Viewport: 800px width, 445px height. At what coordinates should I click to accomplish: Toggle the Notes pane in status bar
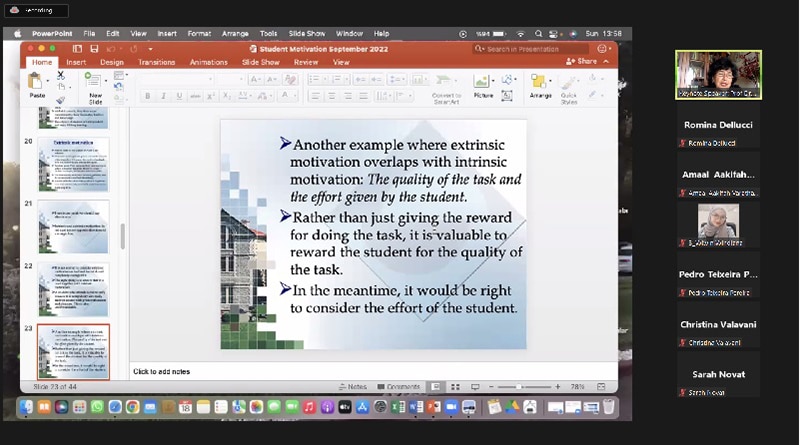pyautogui.click(x=352, y=387)
